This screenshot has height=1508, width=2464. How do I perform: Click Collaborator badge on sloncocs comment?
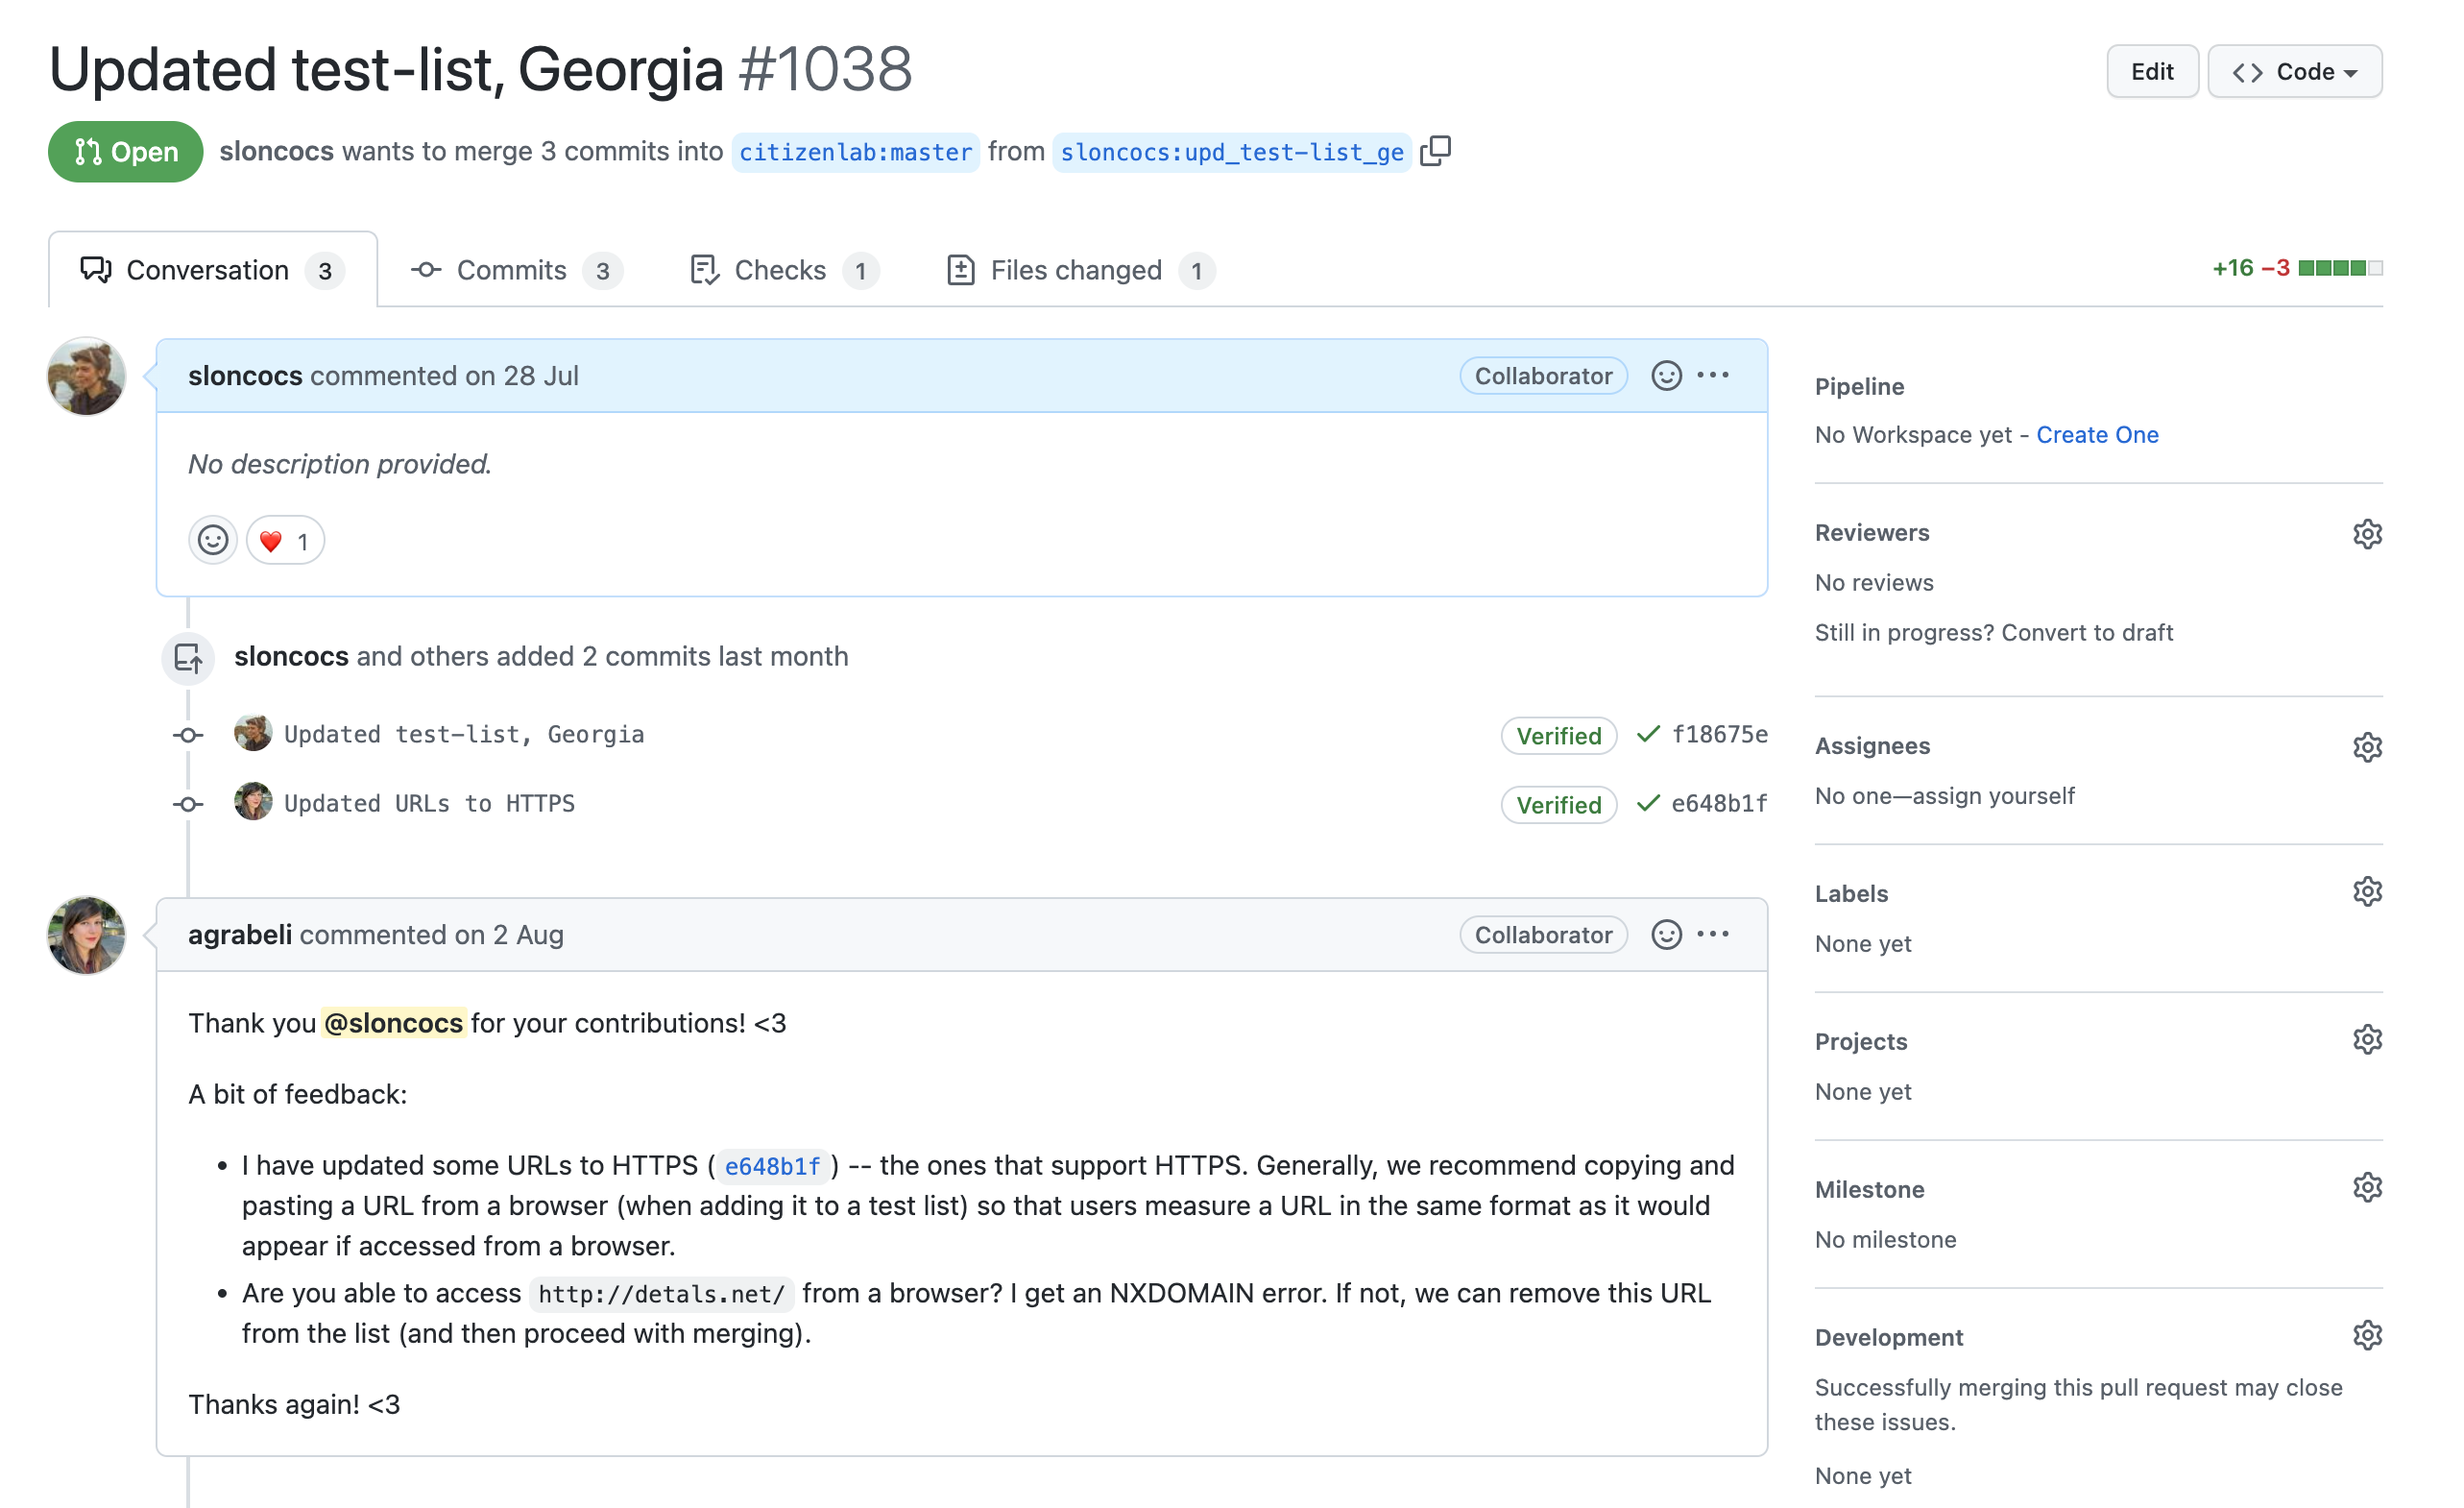point(1543,376)
